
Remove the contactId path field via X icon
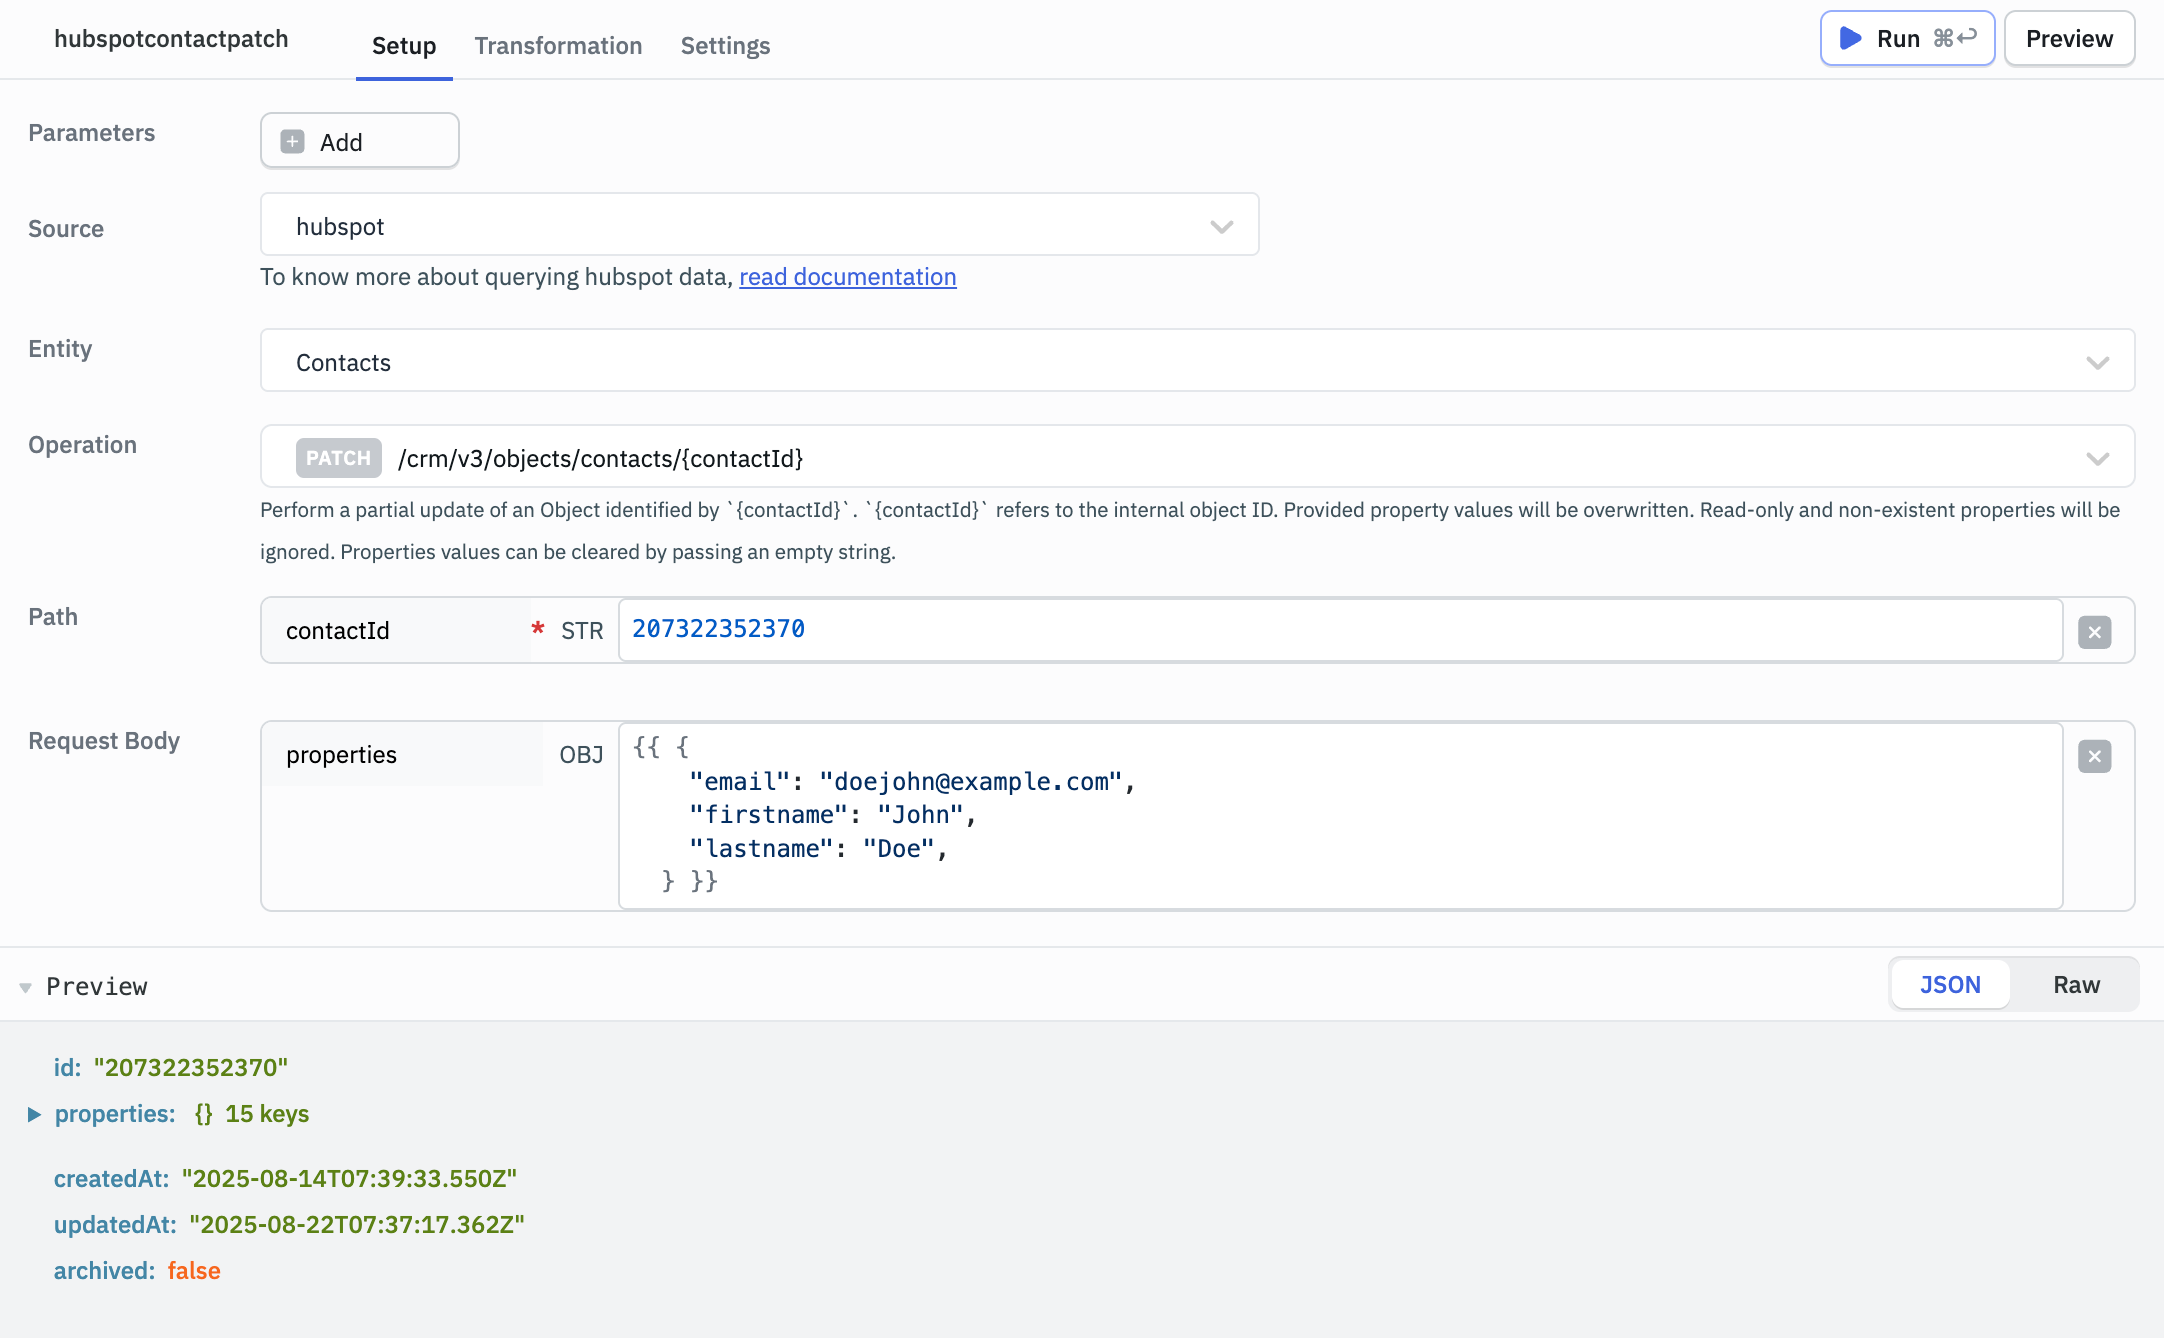click(2095, 630)
